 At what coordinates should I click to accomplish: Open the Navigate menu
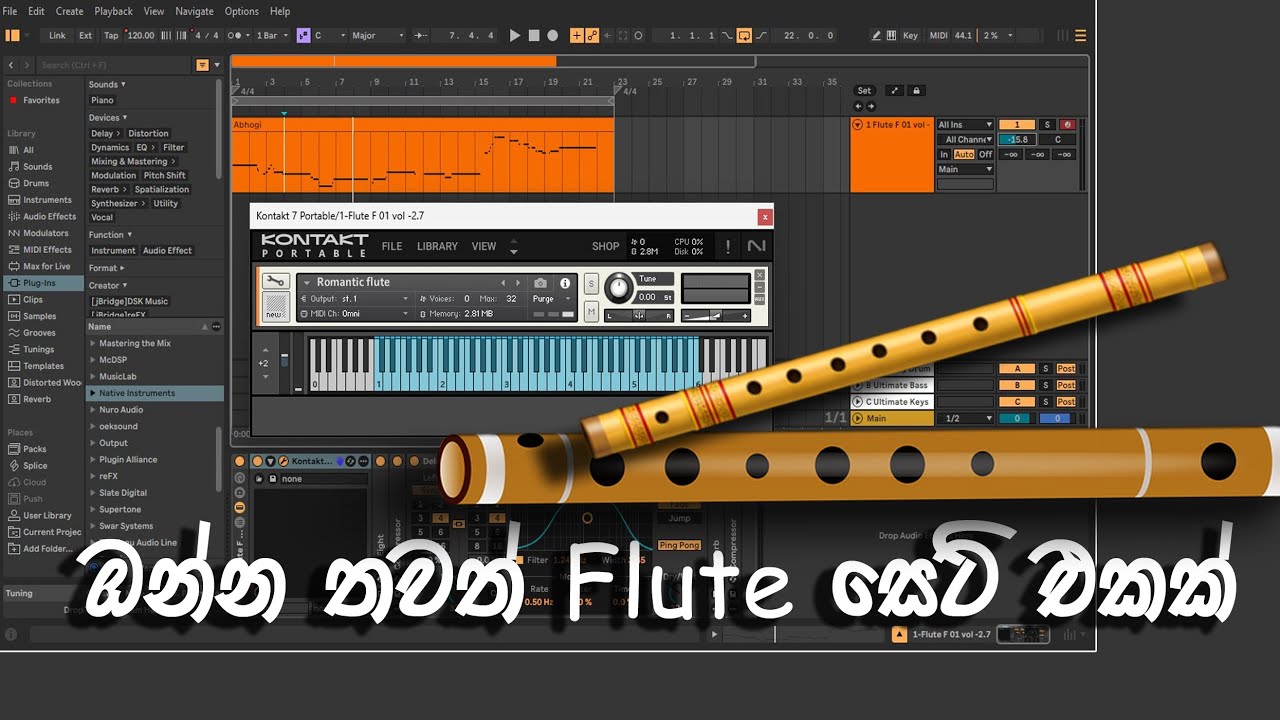pyautogui.click(x=194, y=11)
